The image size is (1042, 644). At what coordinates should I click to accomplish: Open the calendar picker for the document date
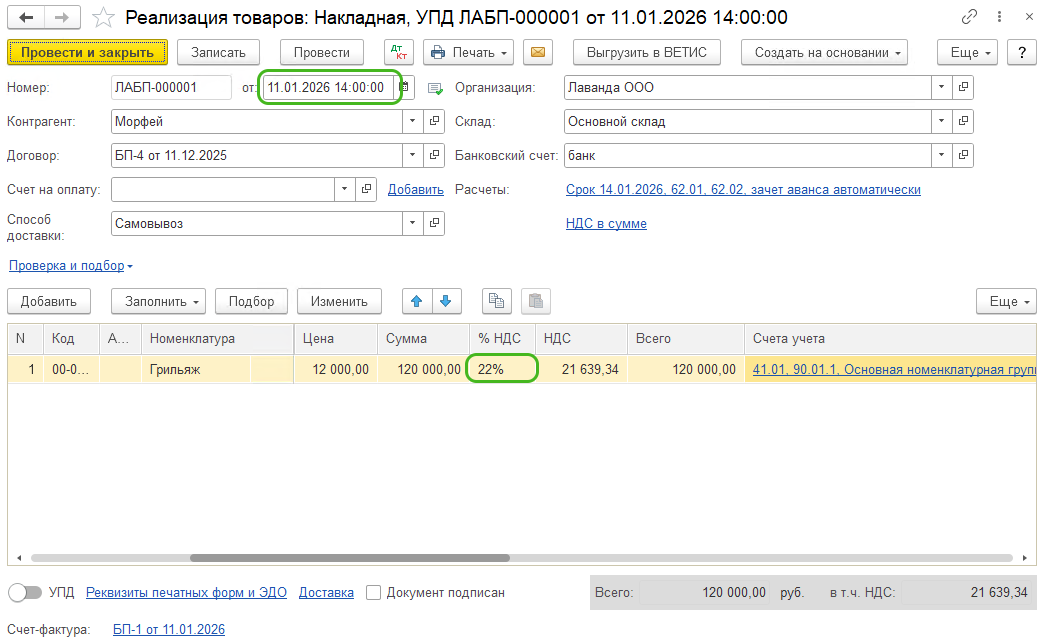[x=405, y=87]
